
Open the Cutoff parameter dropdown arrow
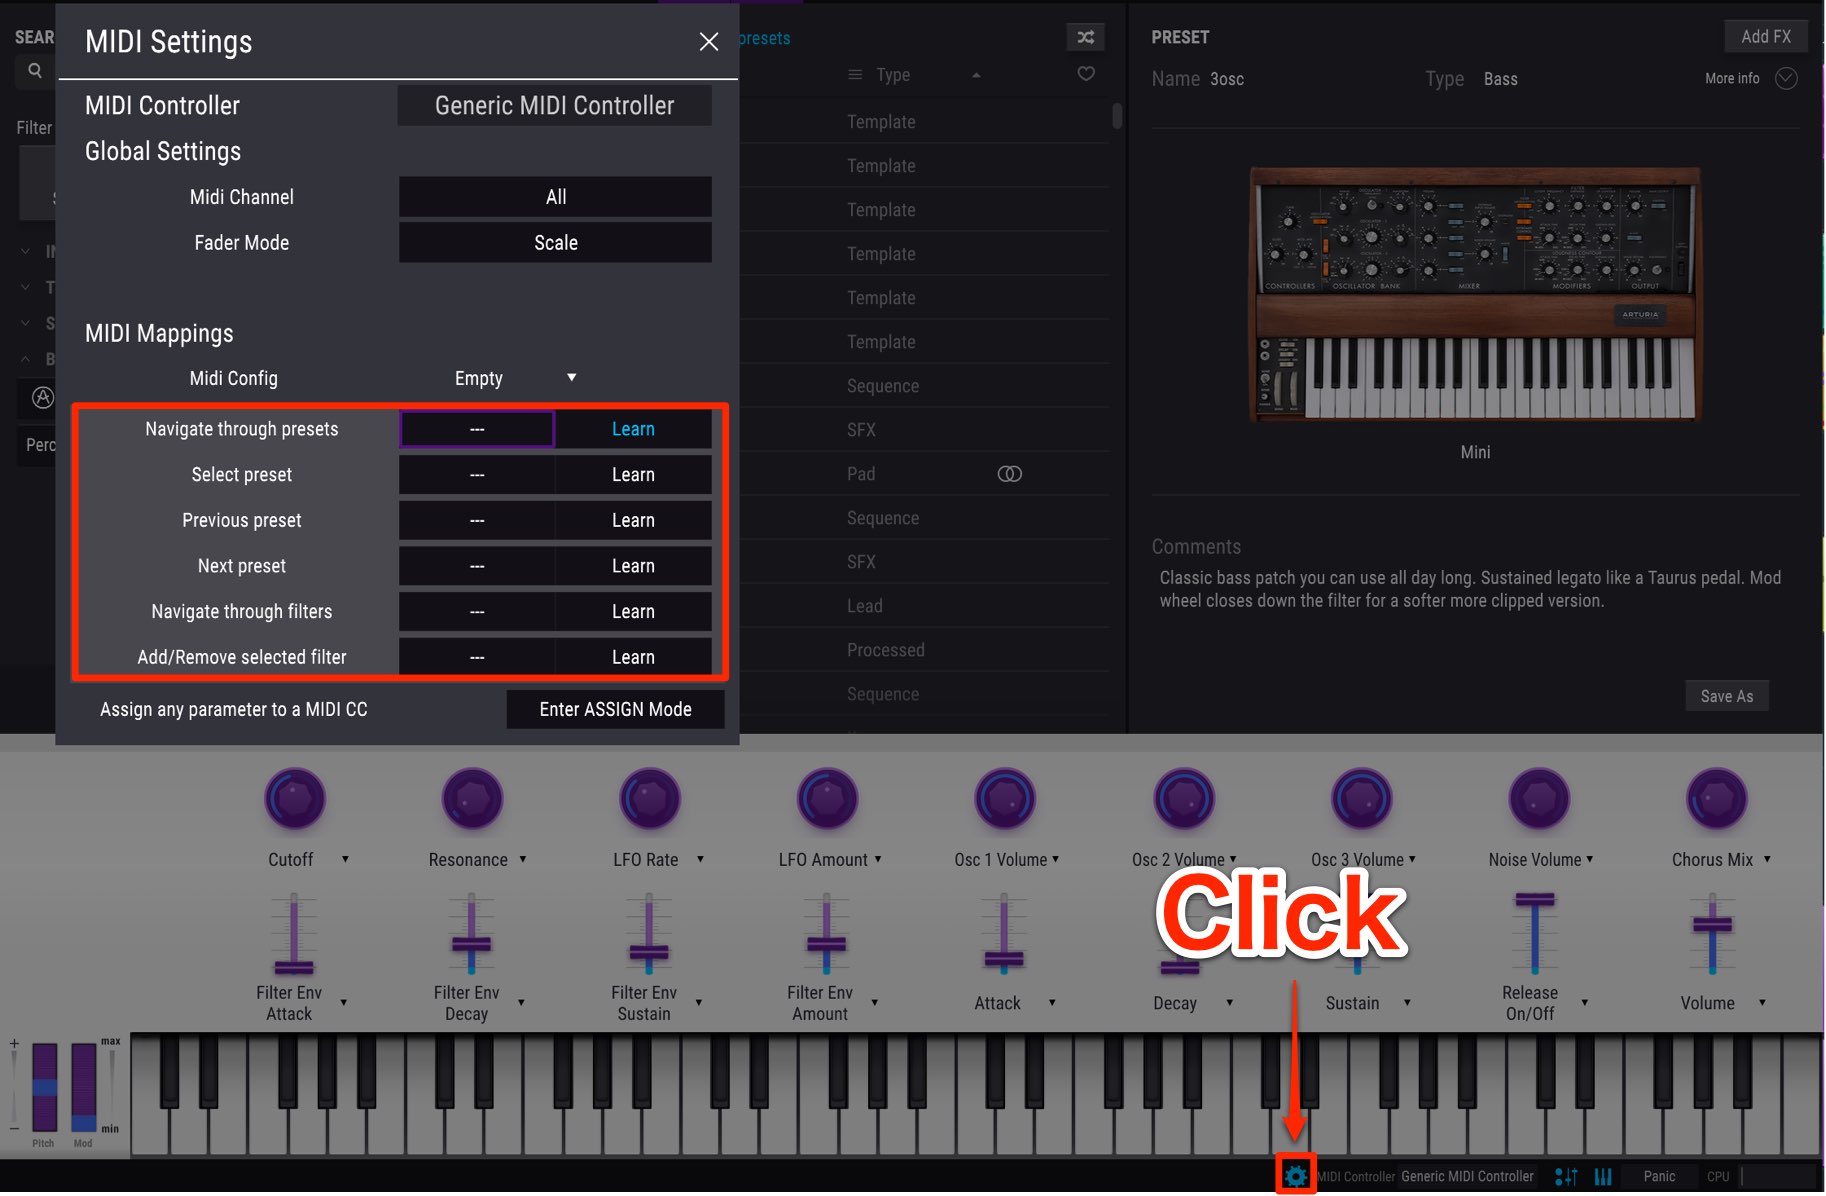pos(345,859)
